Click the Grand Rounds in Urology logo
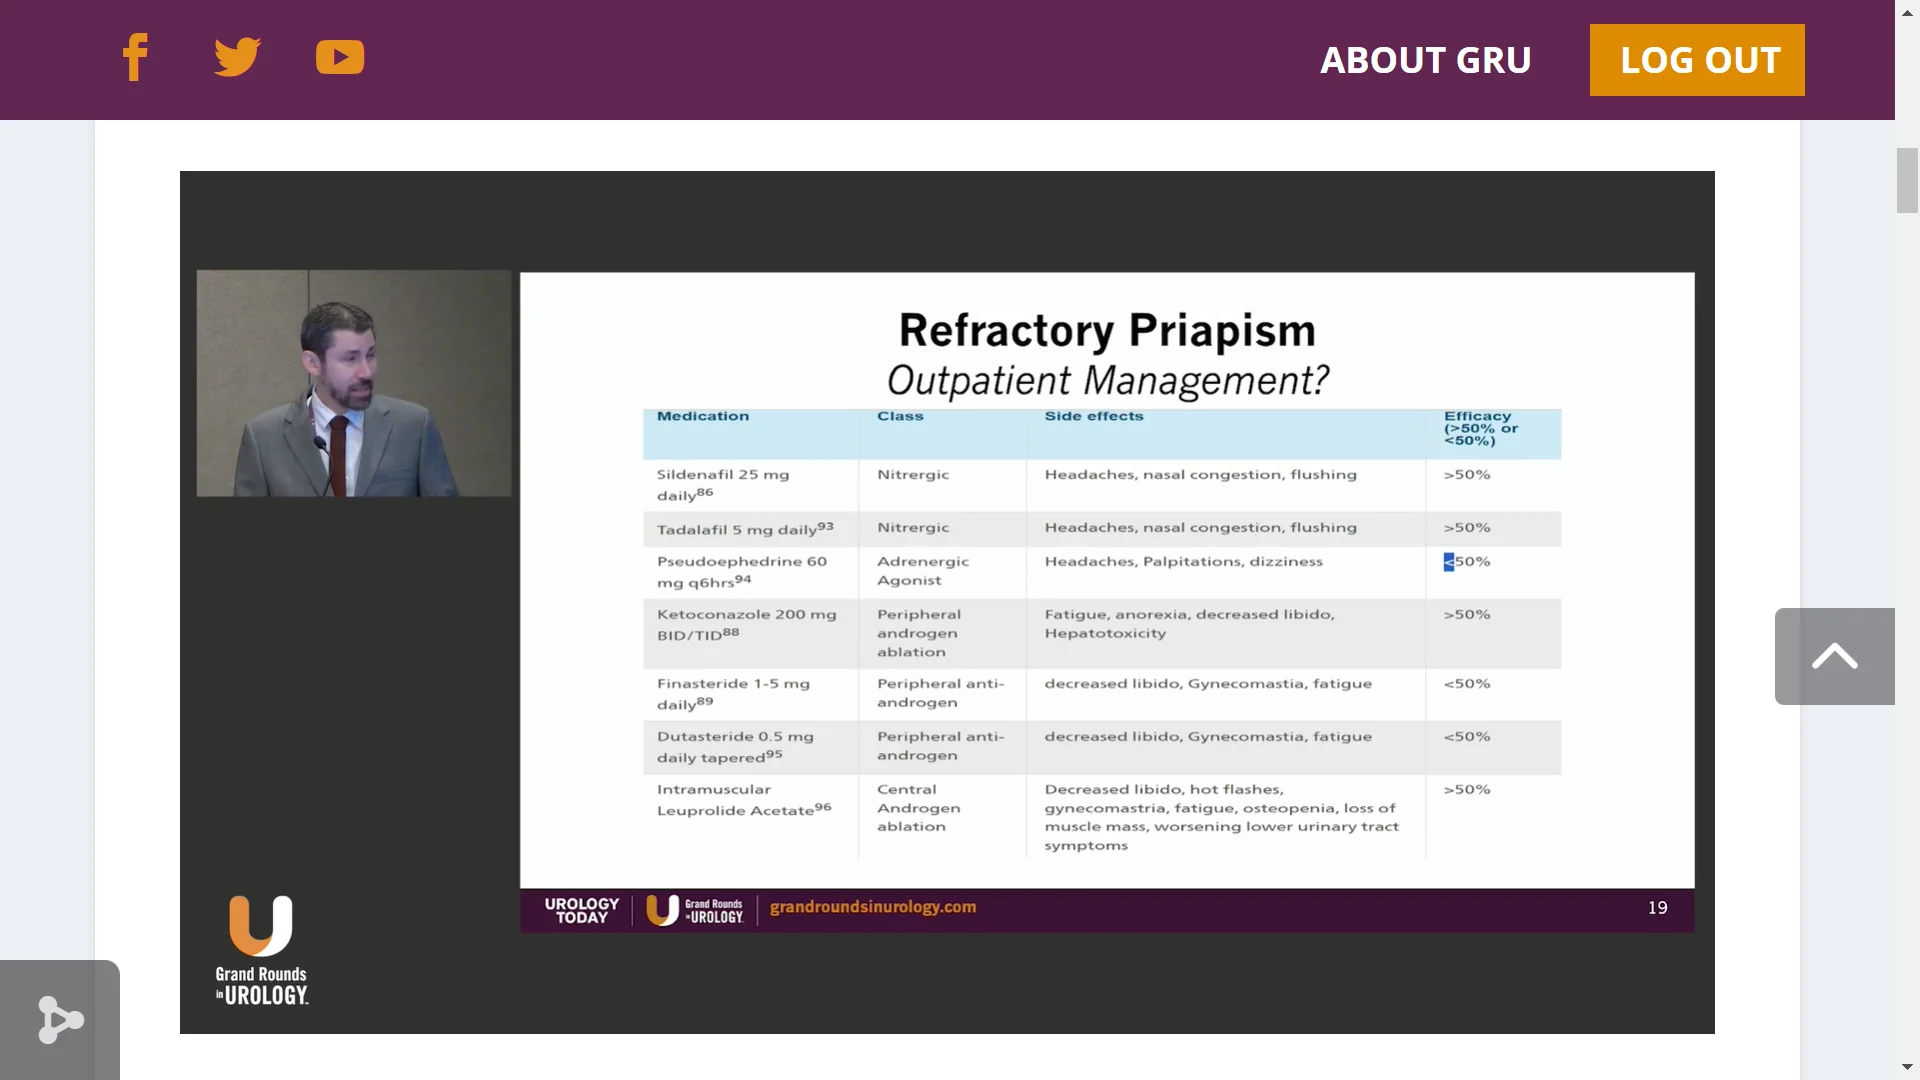The height and width of the screenshot is (1080, 1920). point(262,950)
